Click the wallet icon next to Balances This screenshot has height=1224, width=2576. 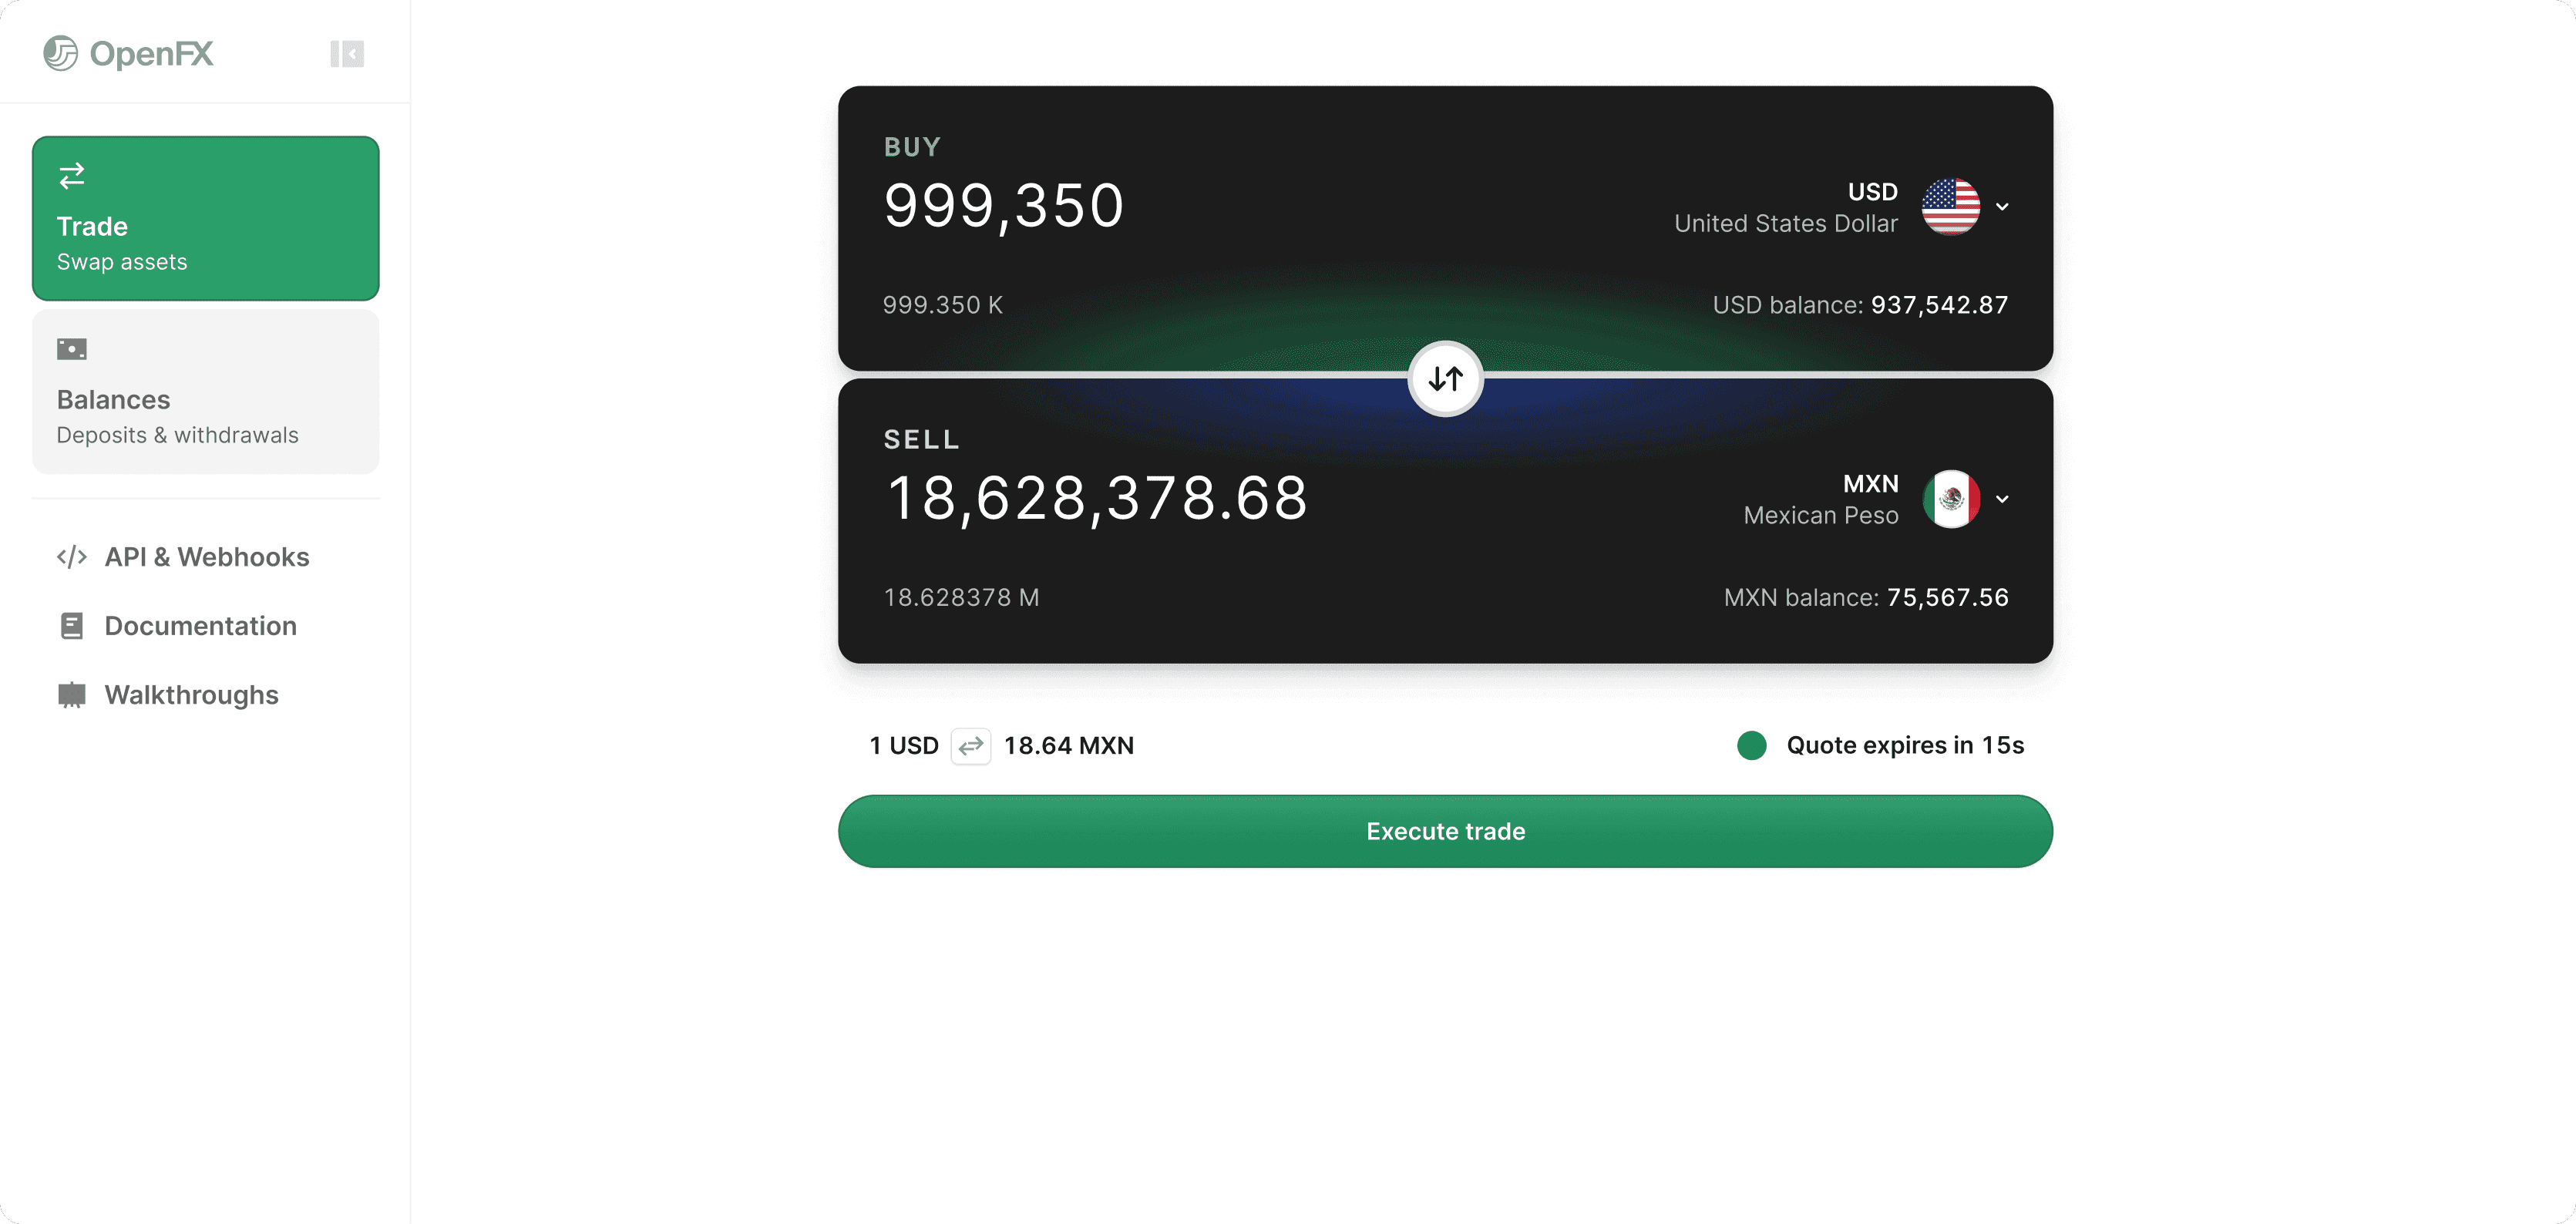coord(71,349)
